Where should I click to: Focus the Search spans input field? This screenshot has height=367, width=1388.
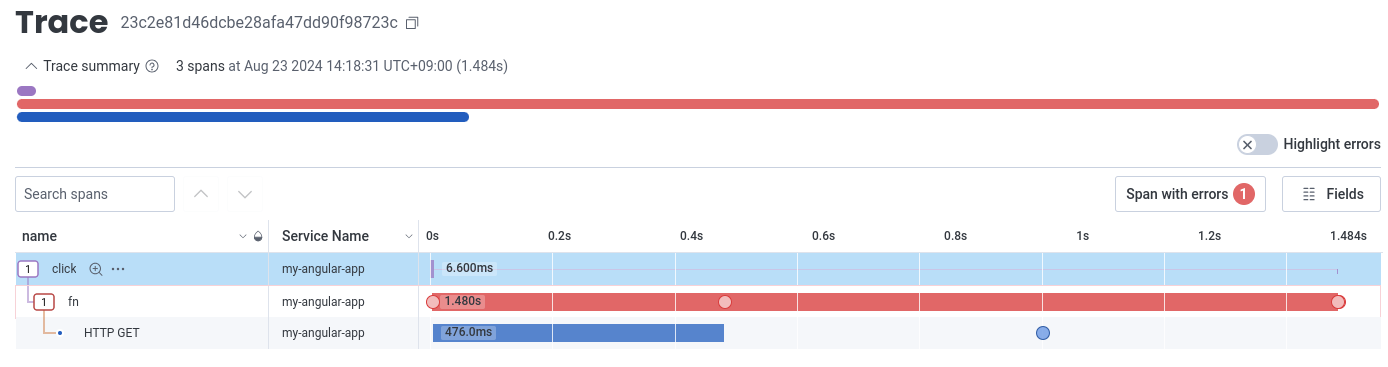pos(95,194)
